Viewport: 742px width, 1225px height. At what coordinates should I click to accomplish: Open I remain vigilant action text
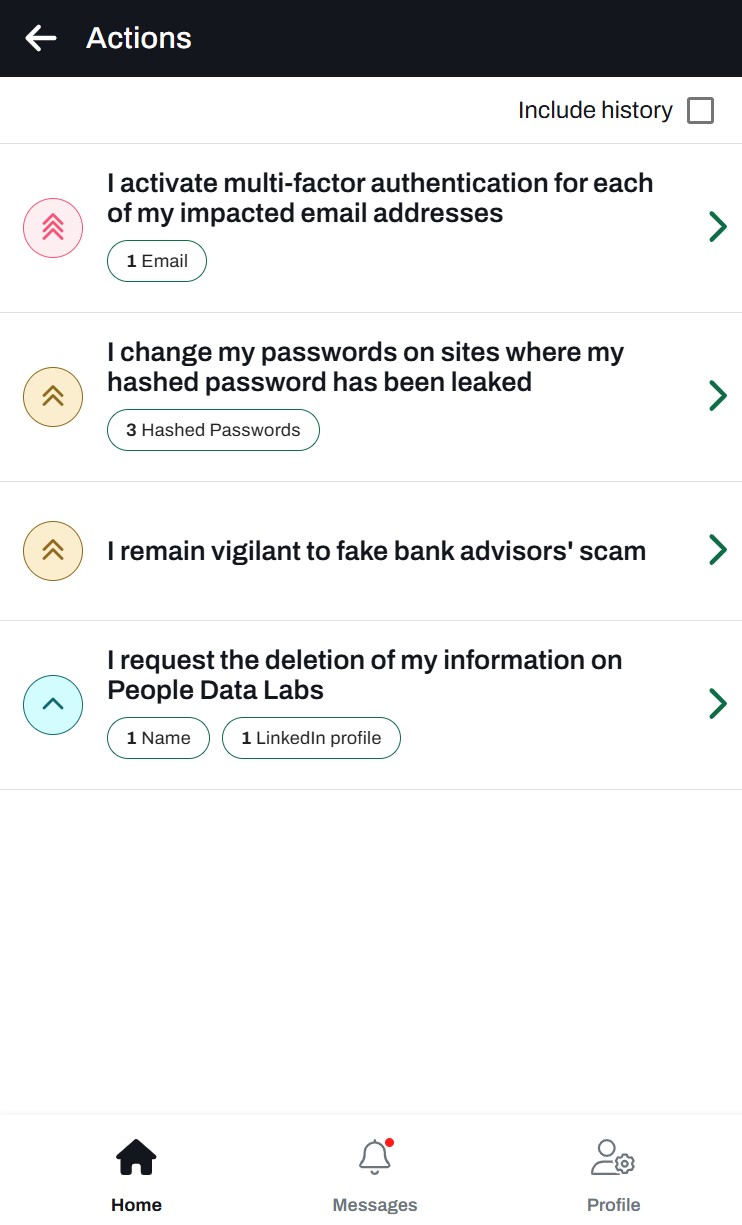[x=376, y=551]
